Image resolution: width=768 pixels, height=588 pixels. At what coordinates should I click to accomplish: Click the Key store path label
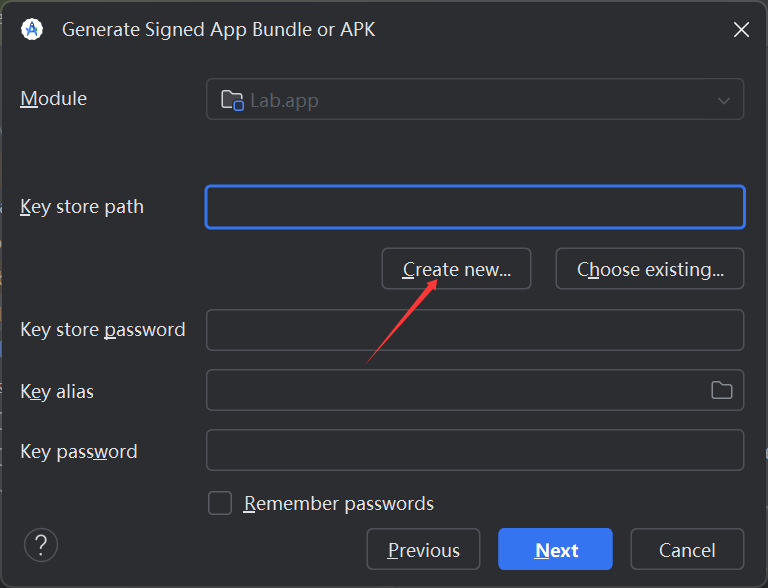[x=82, y=207]
